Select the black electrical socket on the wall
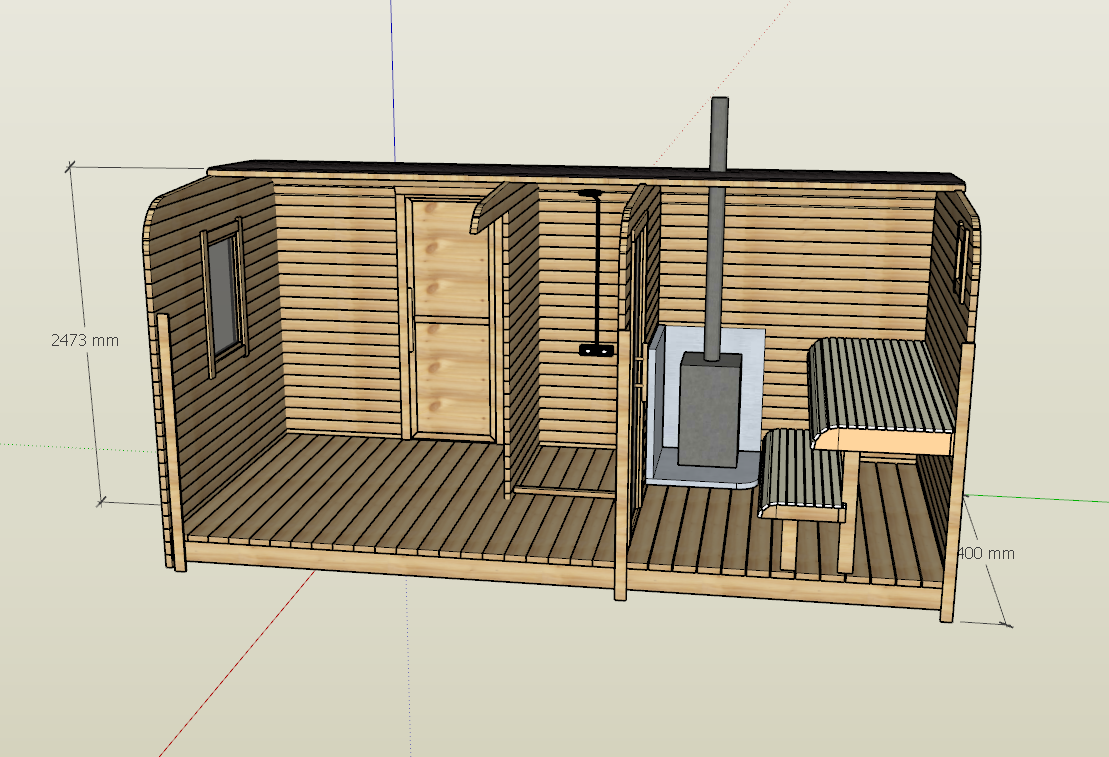 point(596,350)
